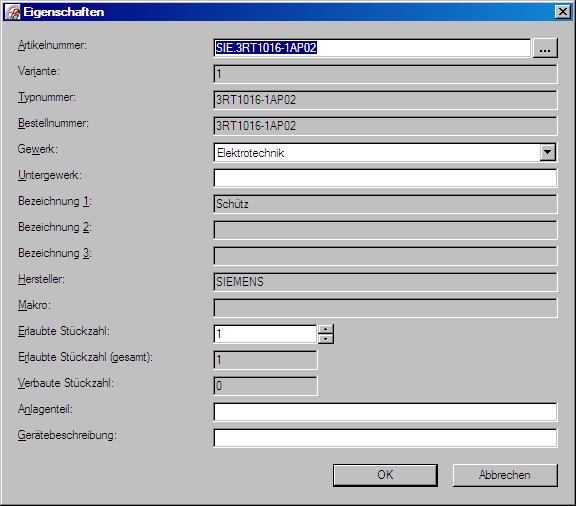
Task: Select the Artikelnummer input field
Action: (x=372, y=48)
